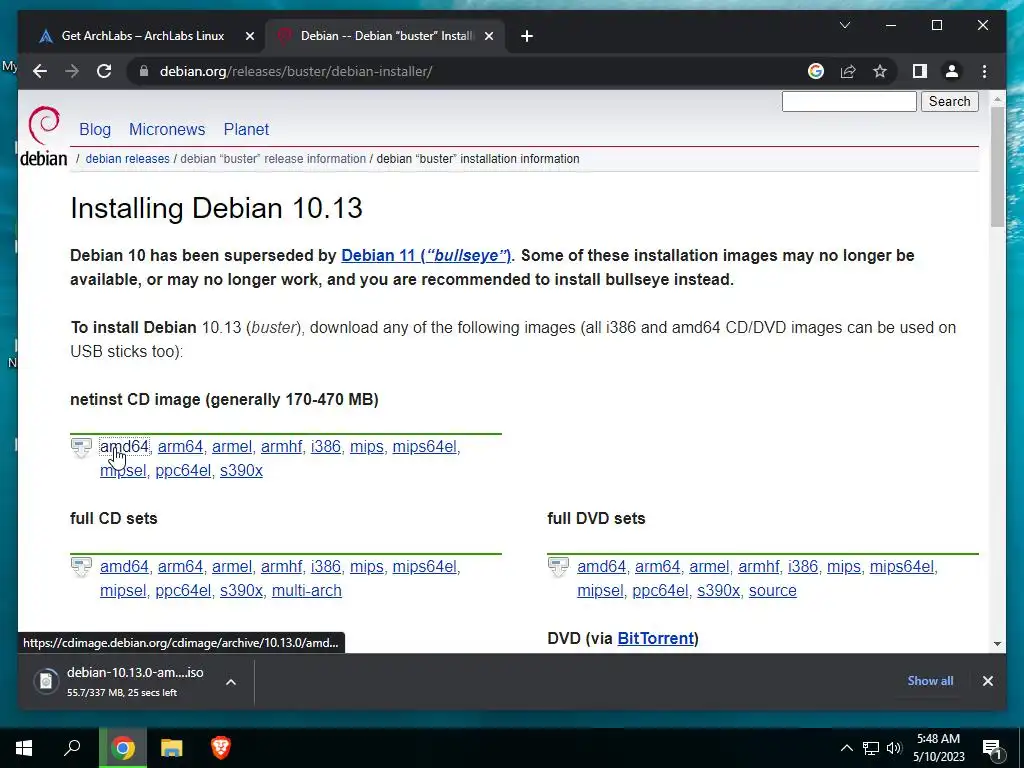Click the browser forward arrow

(x=72, y=71)
